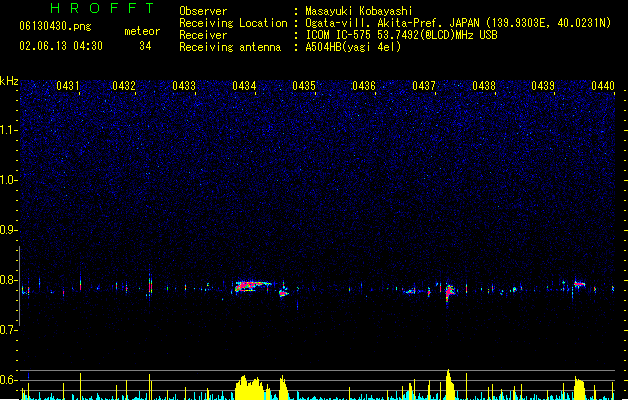Click the 1.0 frequency axis label

pyautogui.click(x=7, y=180)
